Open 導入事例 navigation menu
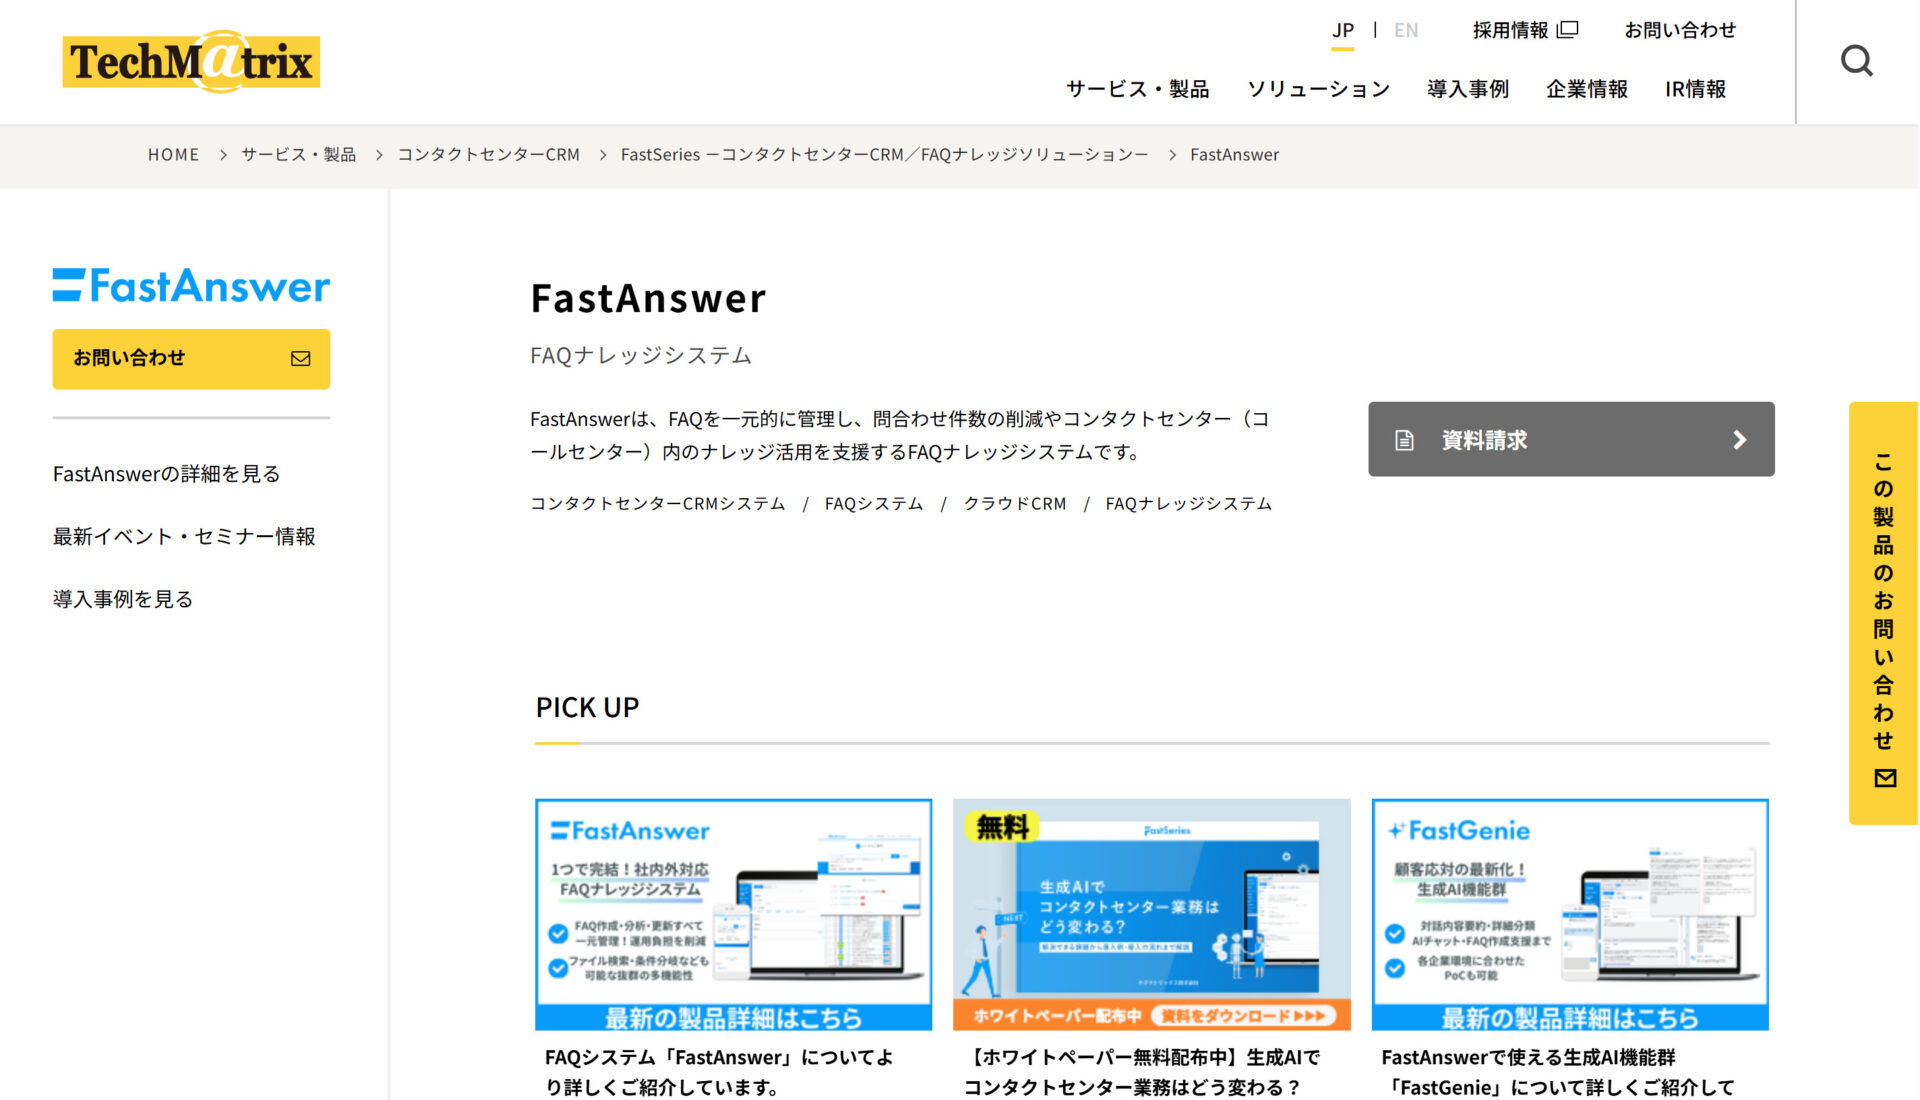1920x1100 pixels. point(1468,89)
